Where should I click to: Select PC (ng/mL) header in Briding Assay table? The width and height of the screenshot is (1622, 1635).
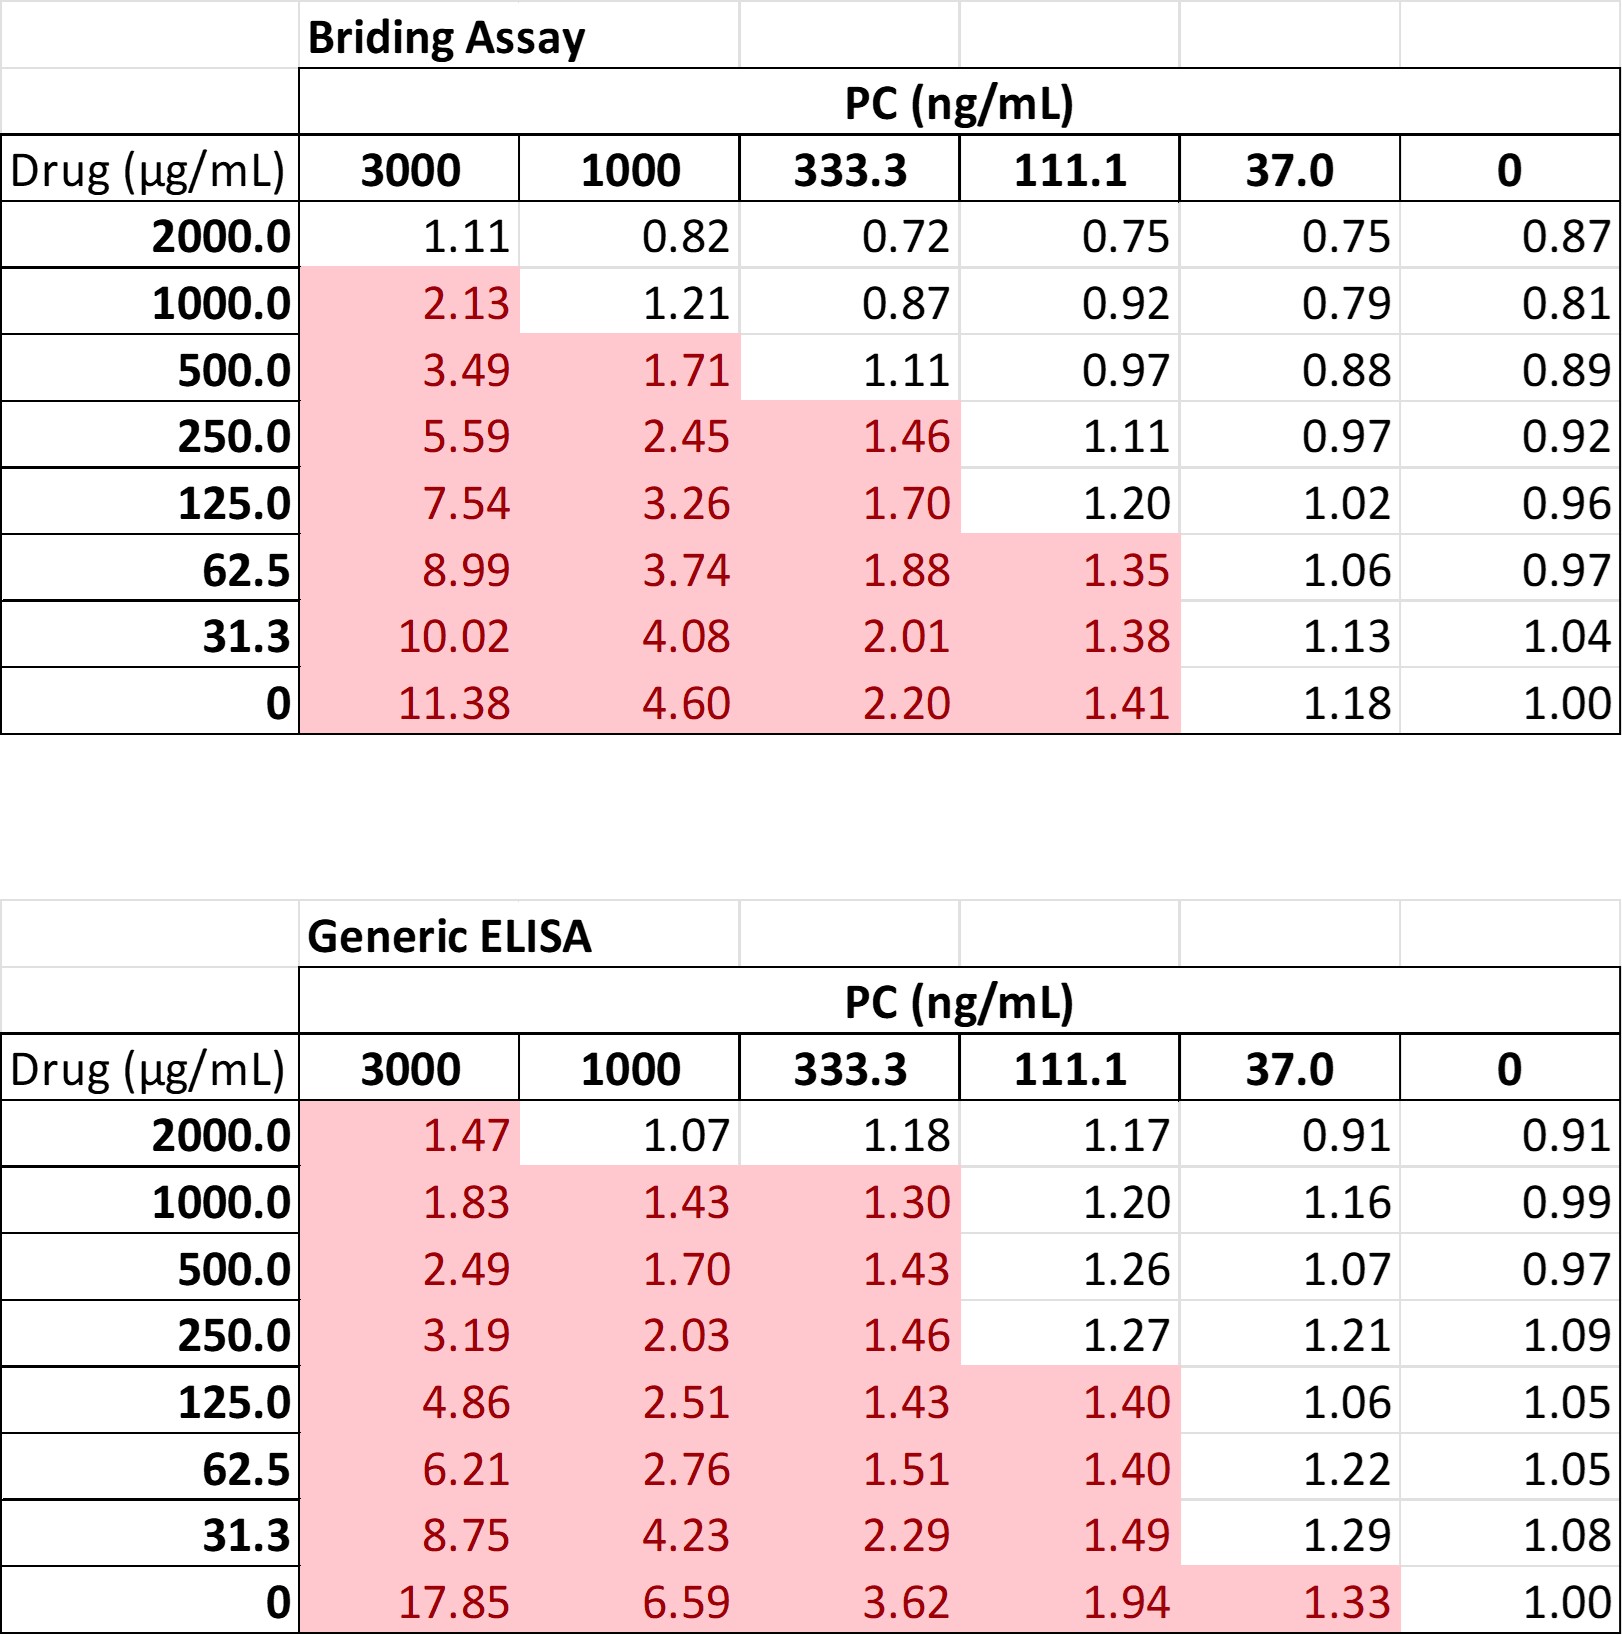958,103
